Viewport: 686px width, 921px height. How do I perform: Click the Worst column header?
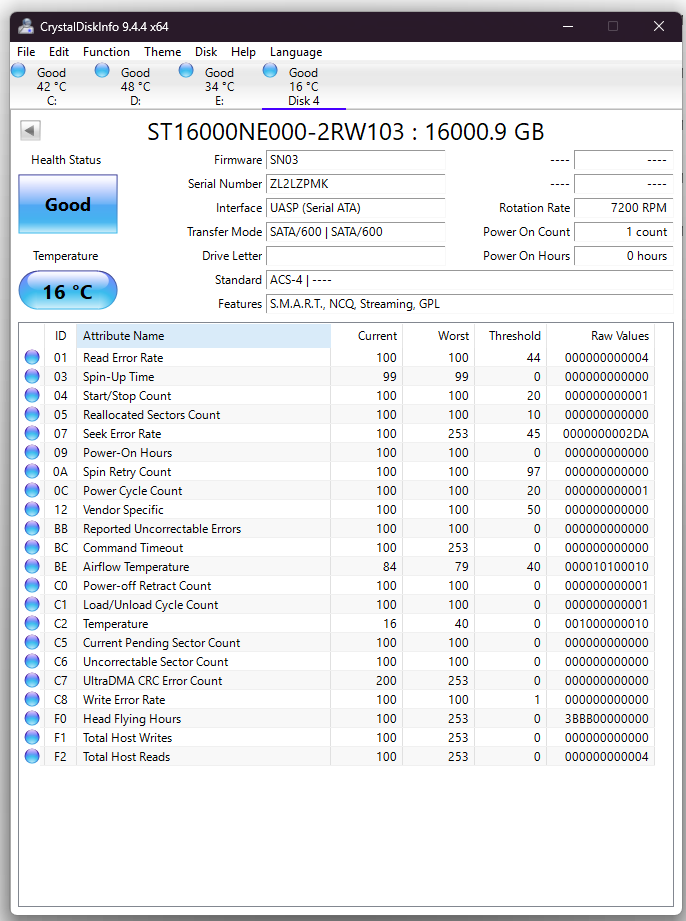coord(439,336)
